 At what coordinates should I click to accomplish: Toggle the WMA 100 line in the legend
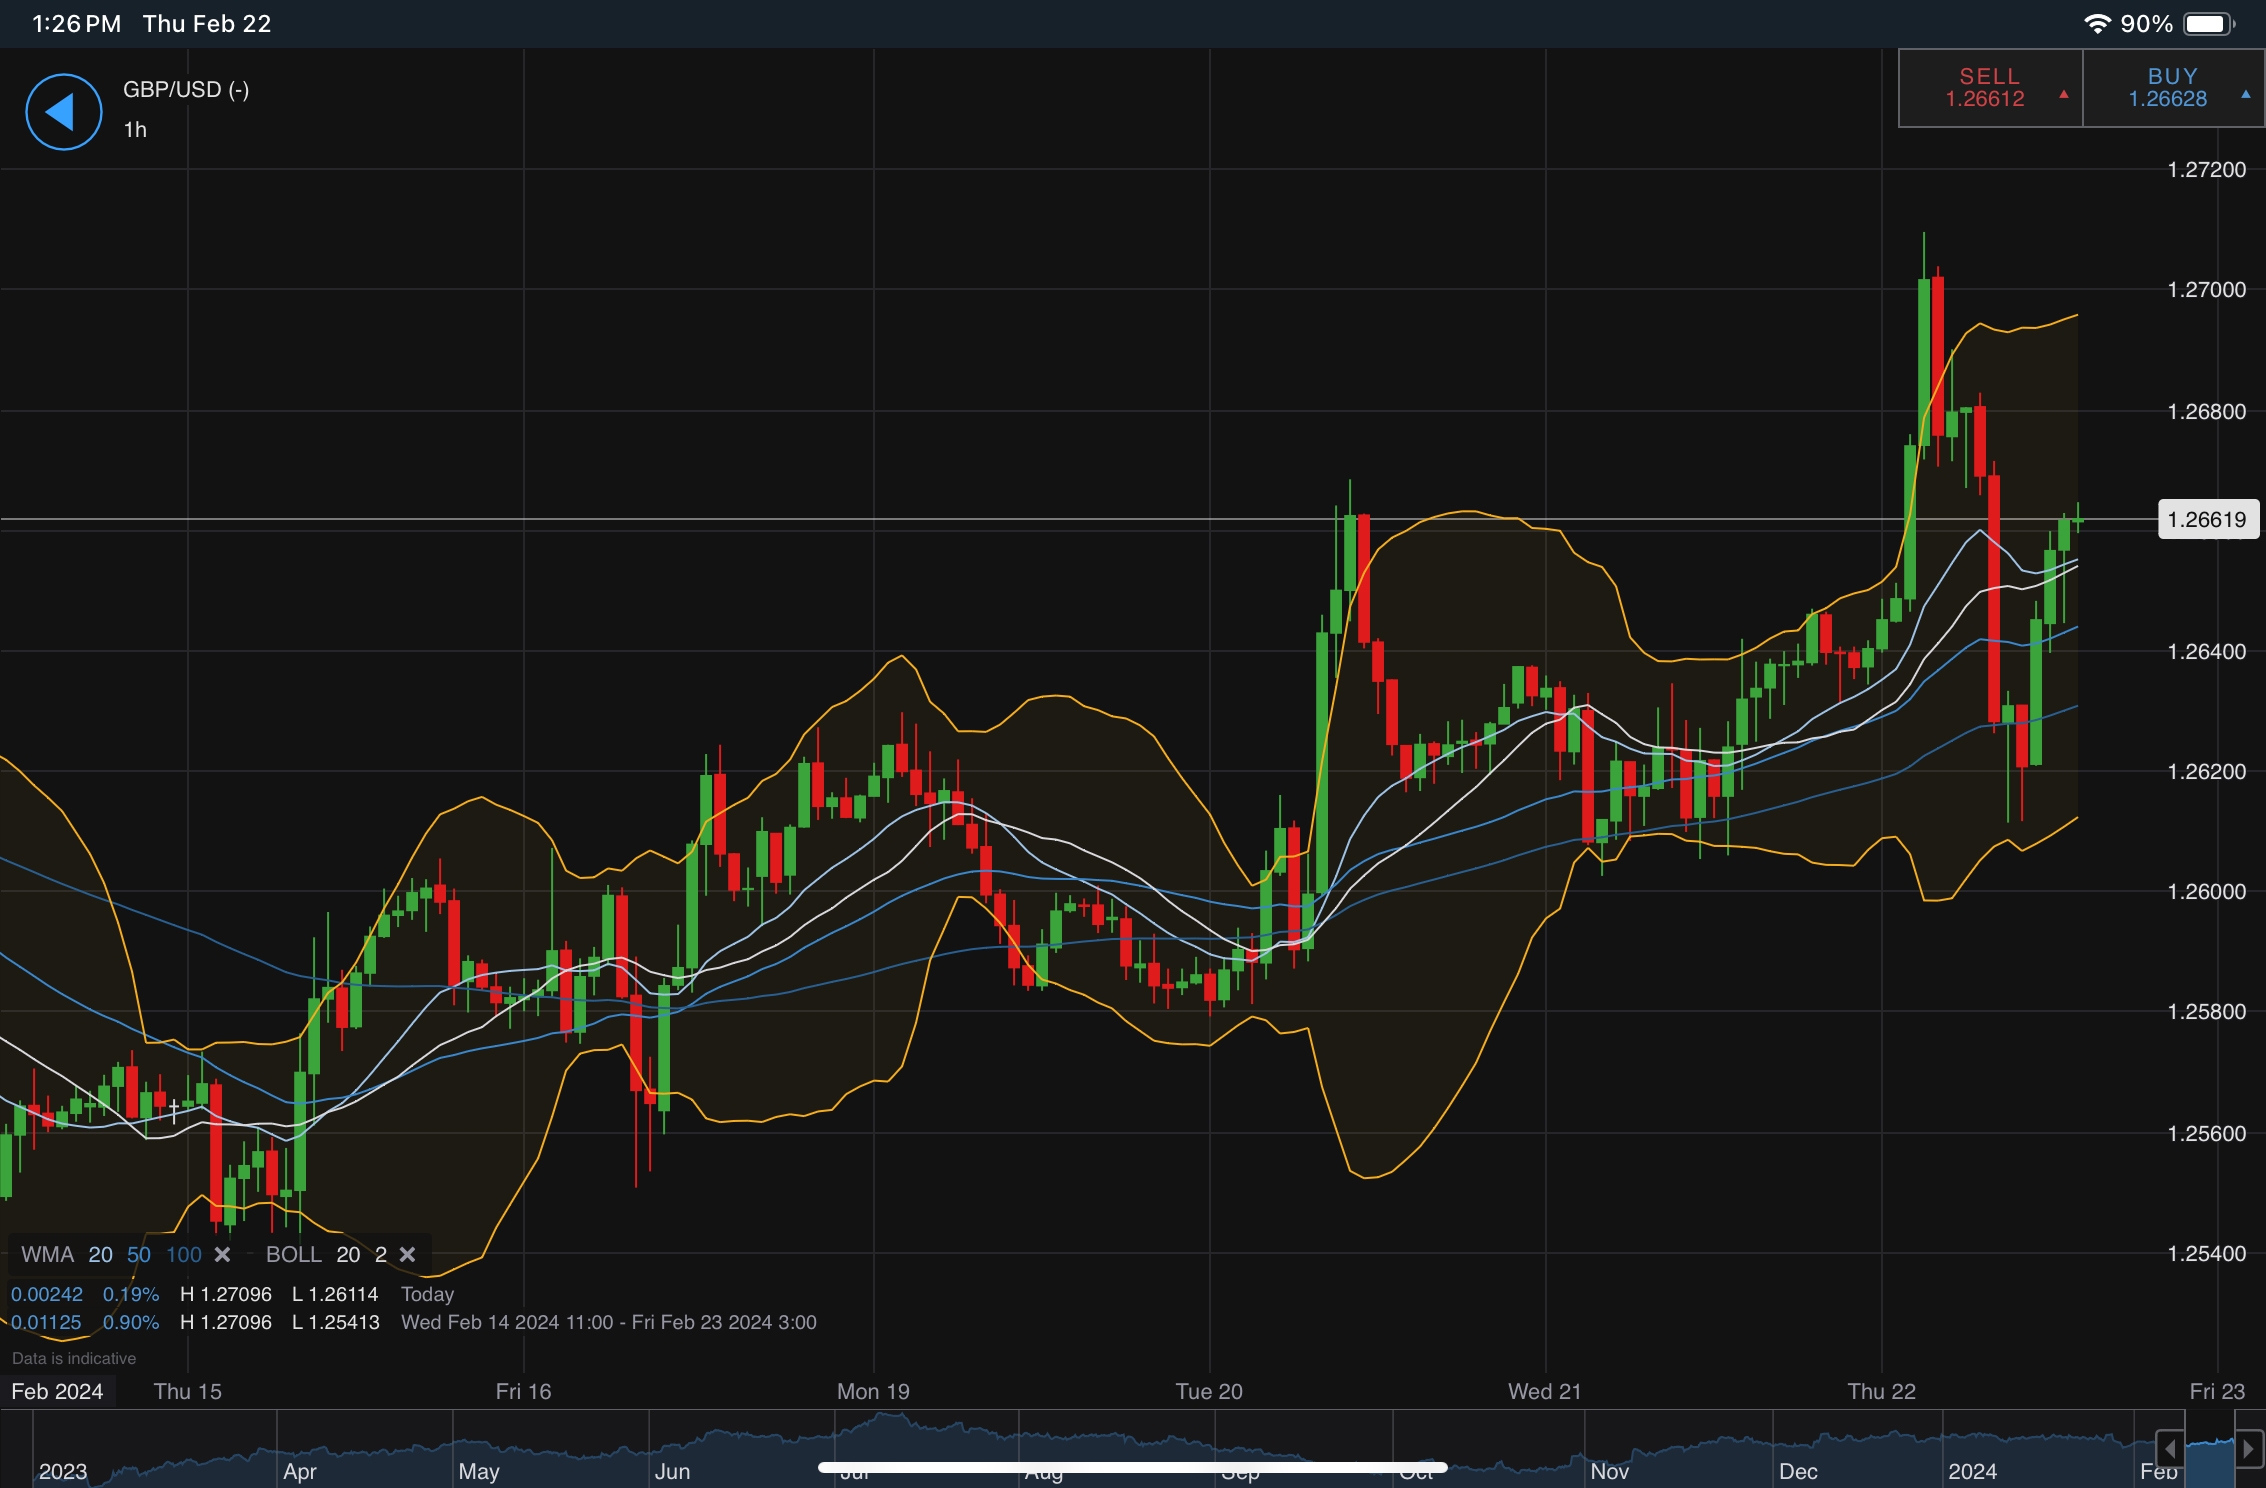[184, 1254]
